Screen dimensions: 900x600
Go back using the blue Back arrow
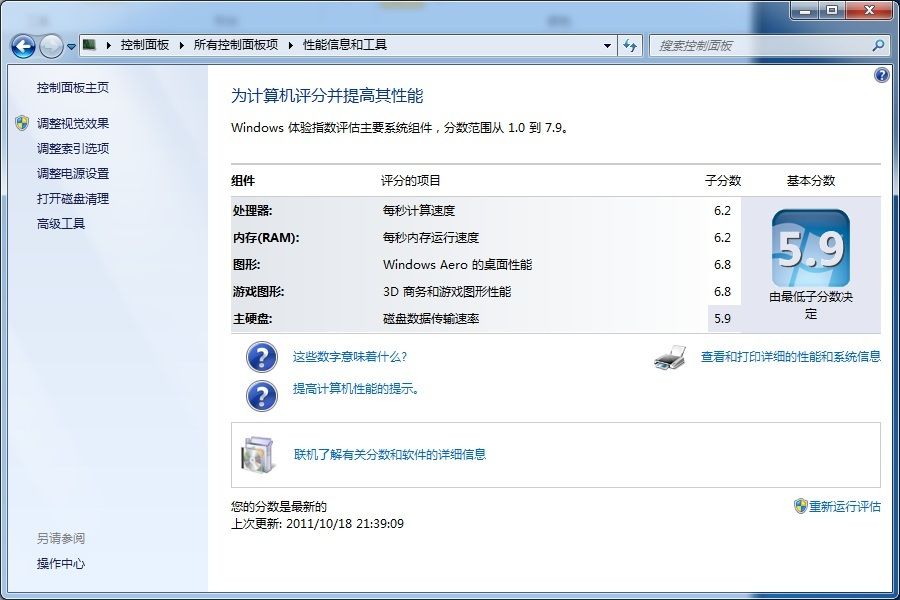24,46
